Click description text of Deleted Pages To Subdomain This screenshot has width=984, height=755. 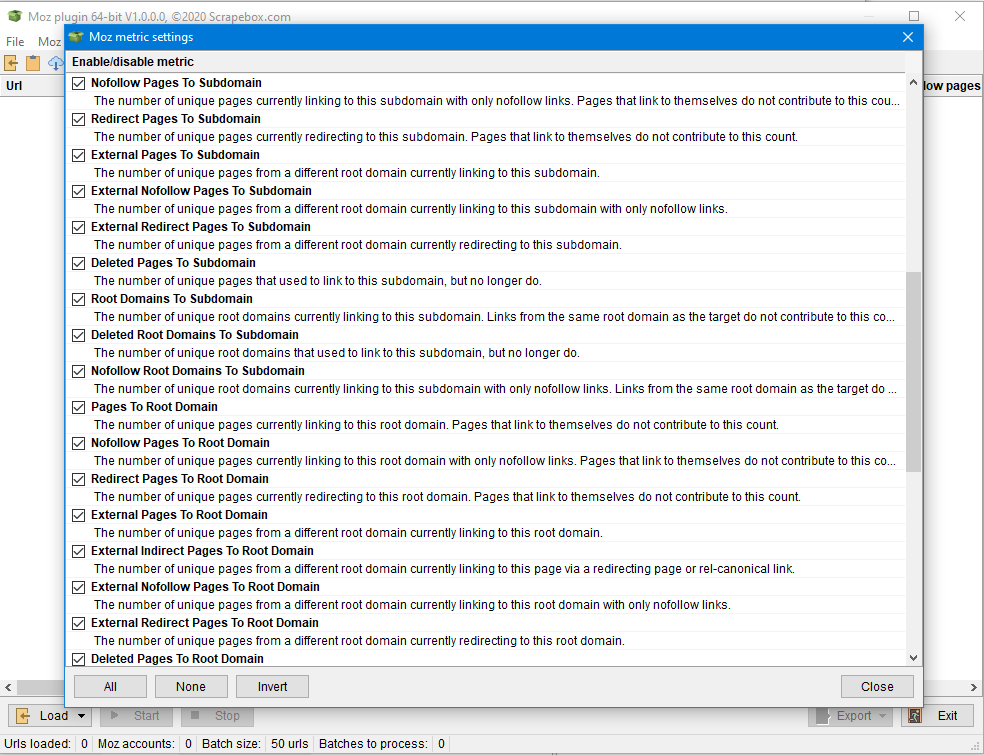pos(318,281)
